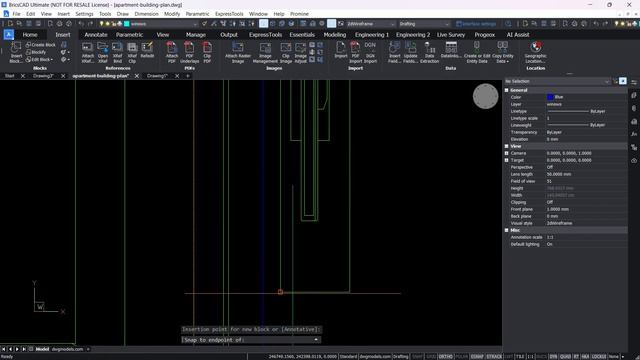The height and width of the screenshot is (360, 640).
Task: Click the Update Fields icon
Action: coord(410,52)
